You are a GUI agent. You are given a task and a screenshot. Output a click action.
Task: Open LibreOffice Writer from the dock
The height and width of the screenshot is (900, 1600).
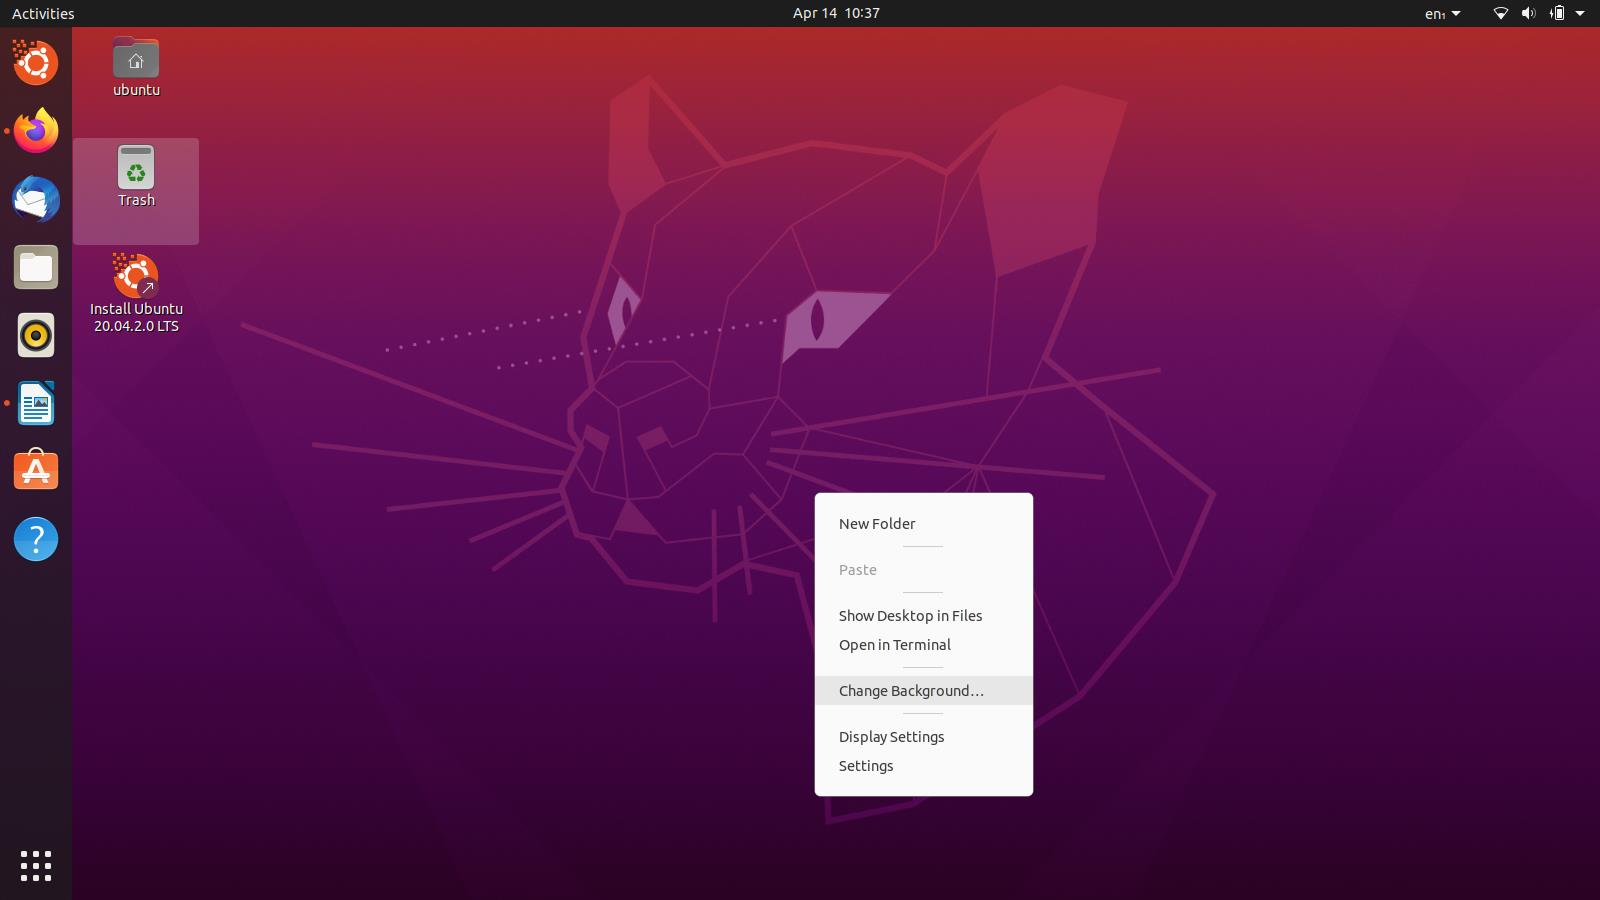tap(36, 403)
